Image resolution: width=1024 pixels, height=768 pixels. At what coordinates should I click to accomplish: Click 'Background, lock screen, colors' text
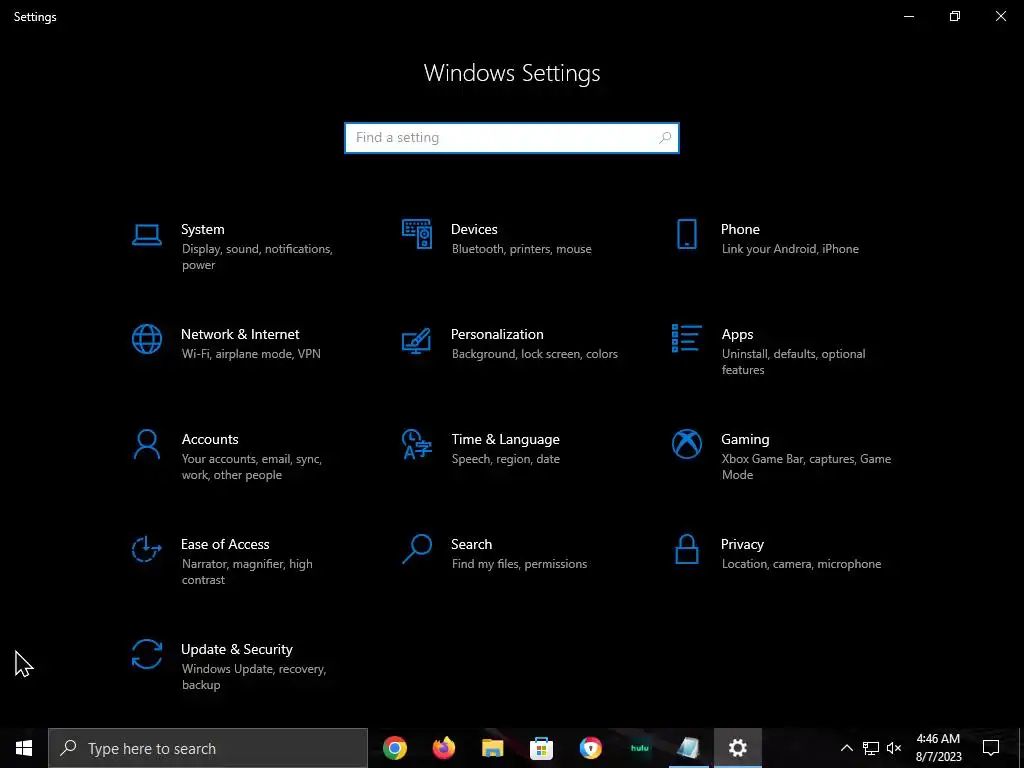(534, 354)
